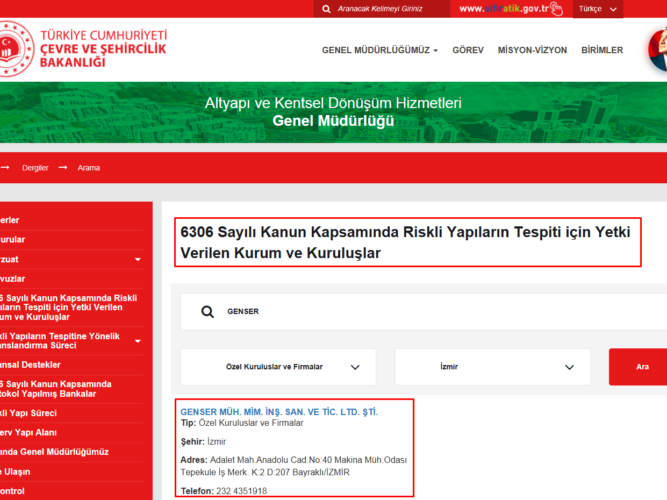Click the Türkiye Cumhuriyeti Çevre ve Şehircilik Bakanlığı title

(103, 49)
